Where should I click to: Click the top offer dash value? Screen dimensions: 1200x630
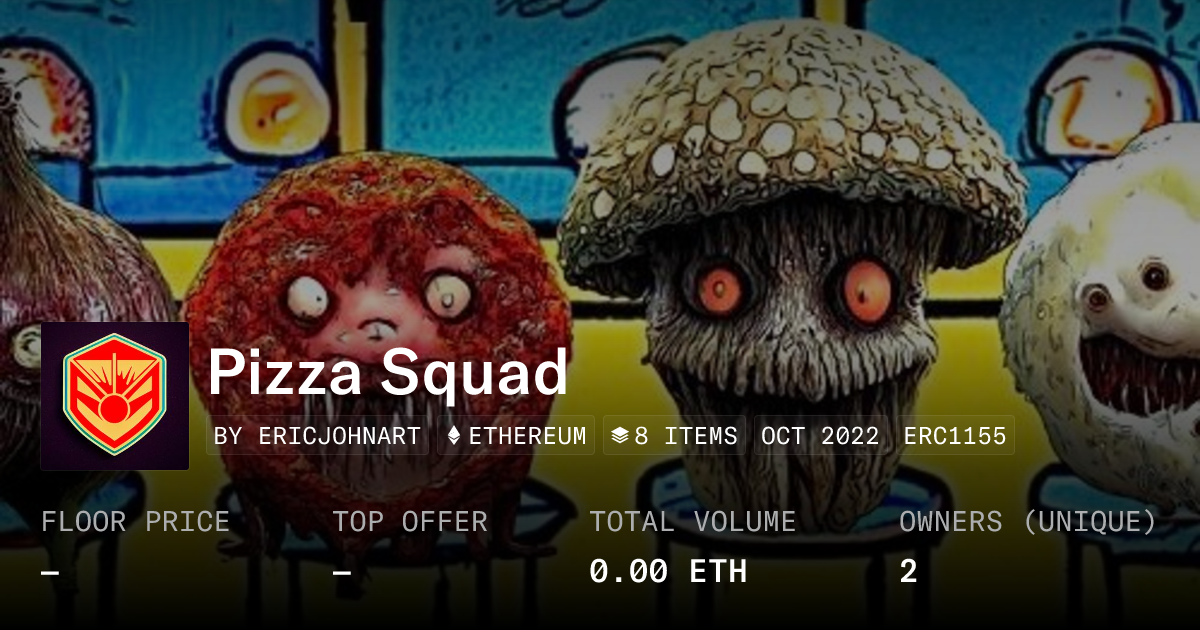pyautogui.click(x=342, y=572)
